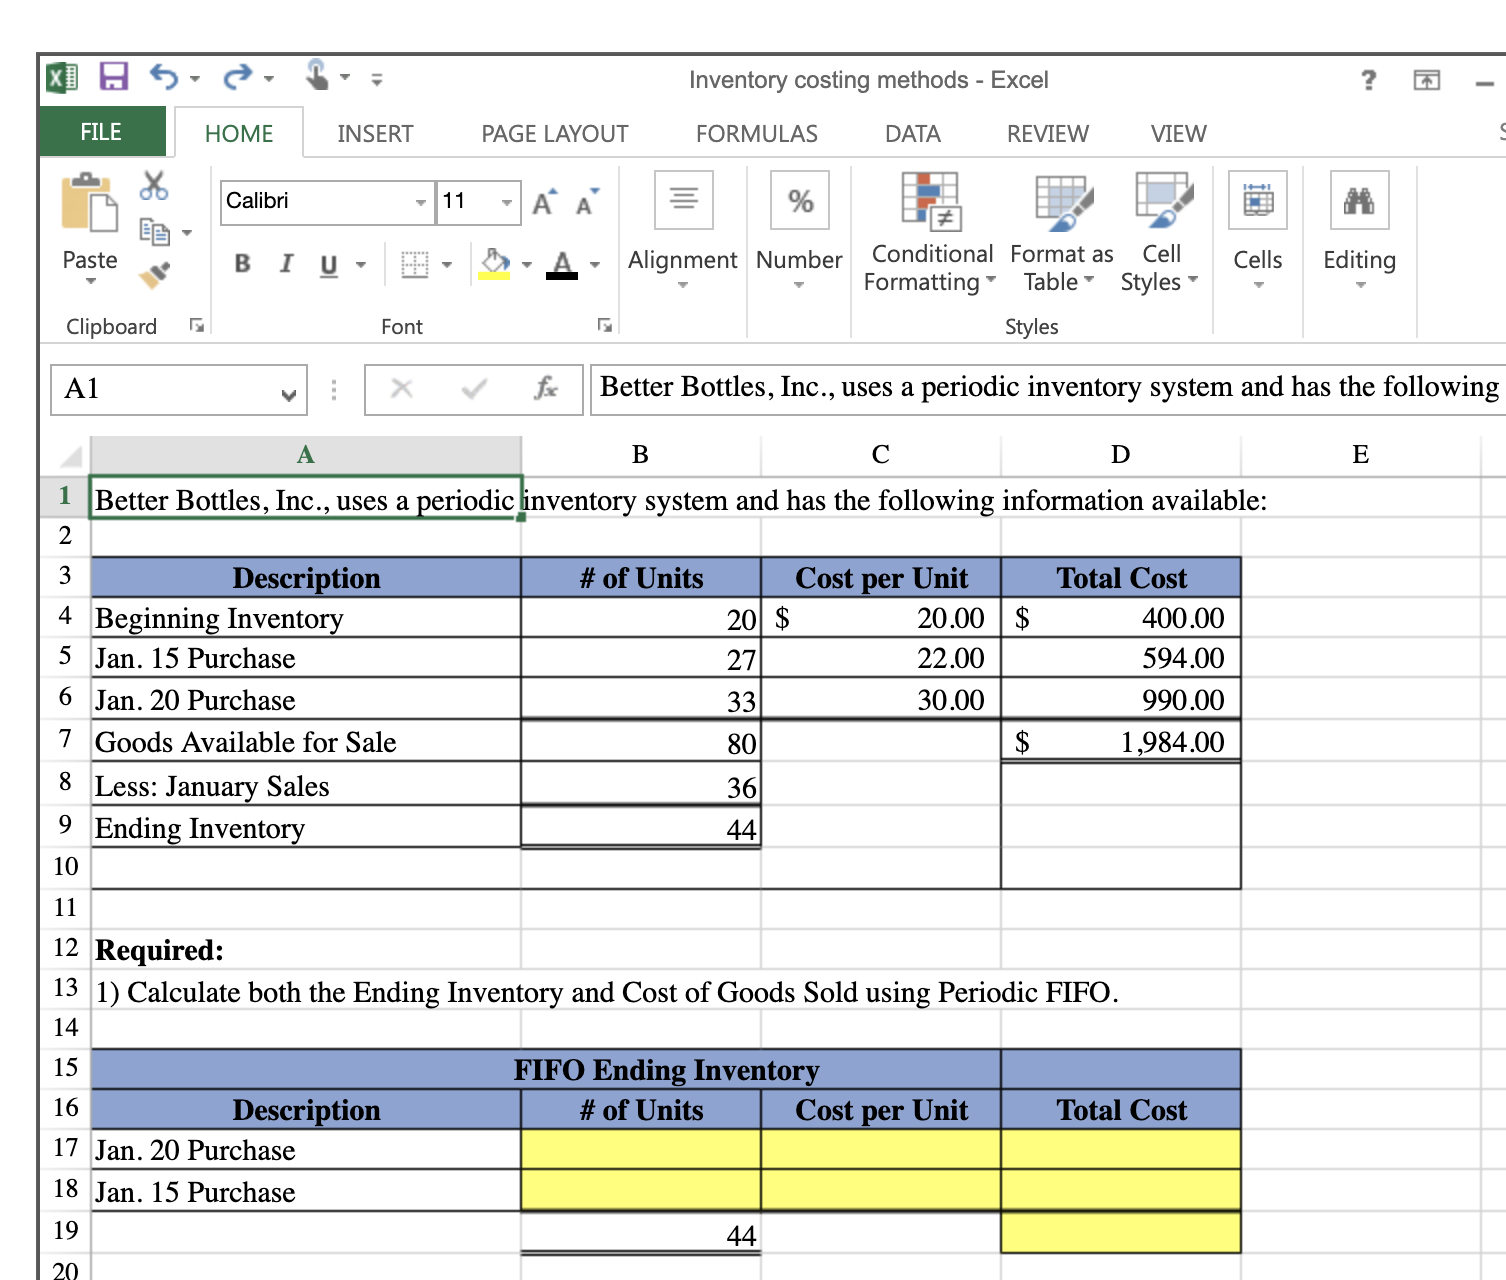
Task: Expand the Fill Color dropdown arrow
Action: click(x=527, y=263)
